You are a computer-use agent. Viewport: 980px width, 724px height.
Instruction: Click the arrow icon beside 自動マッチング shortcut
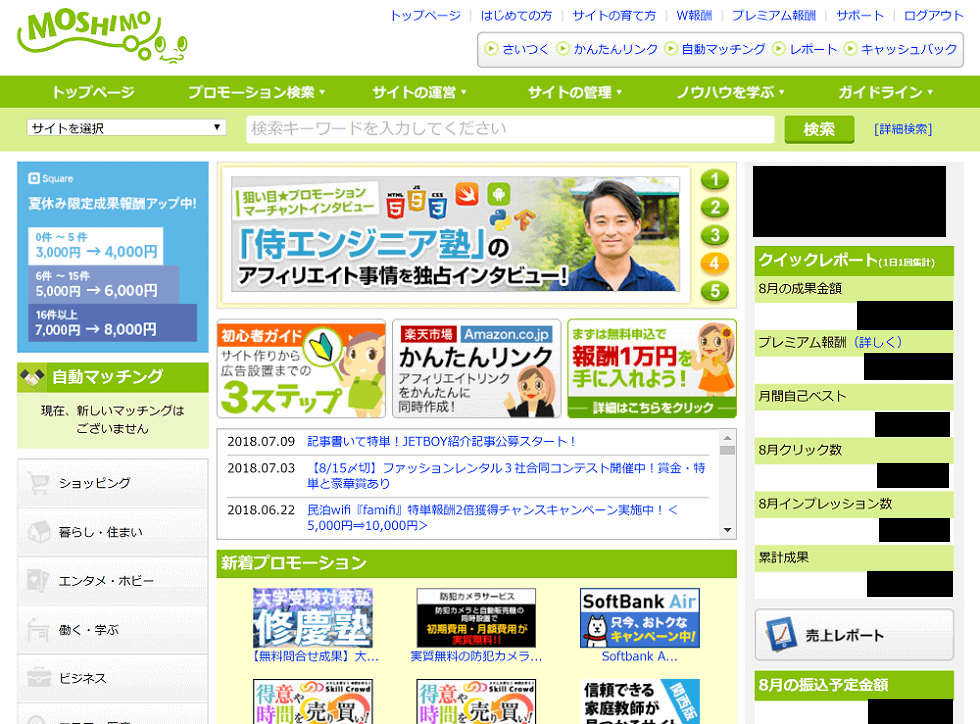(x=671, y=48)
